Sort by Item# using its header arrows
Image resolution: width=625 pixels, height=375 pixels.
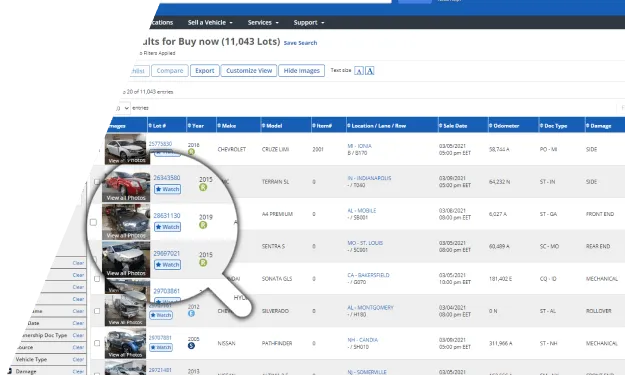314,126
